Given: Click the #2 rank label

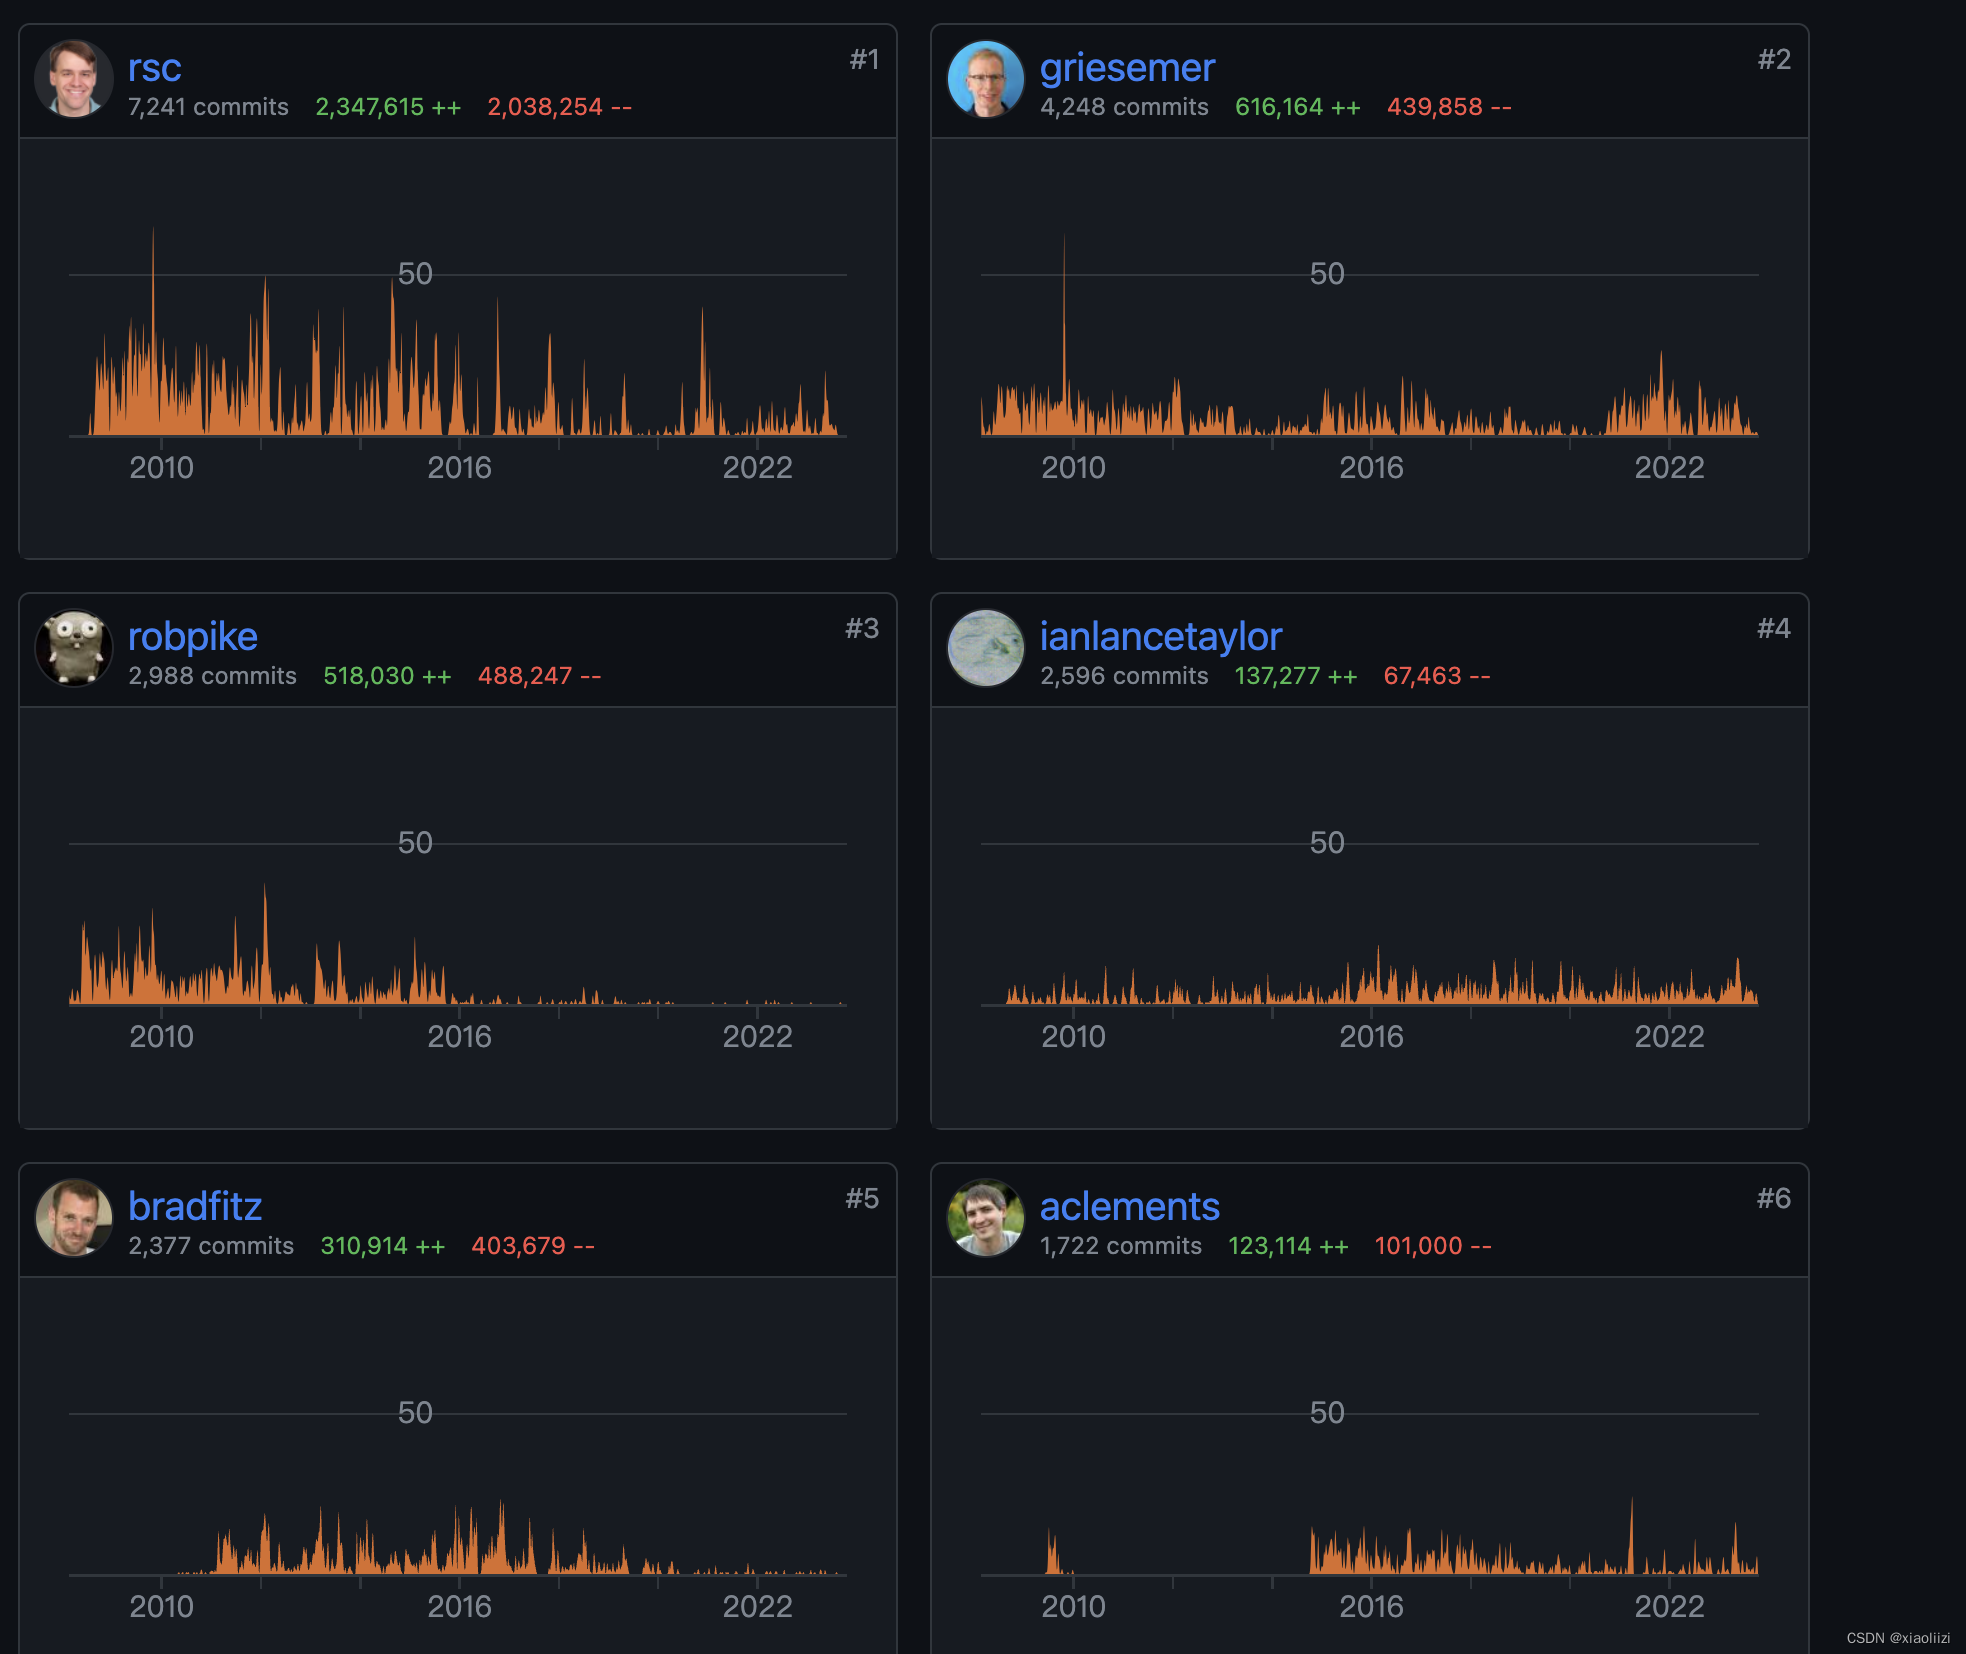Looking at the screenshot, I should point(1774,60).
